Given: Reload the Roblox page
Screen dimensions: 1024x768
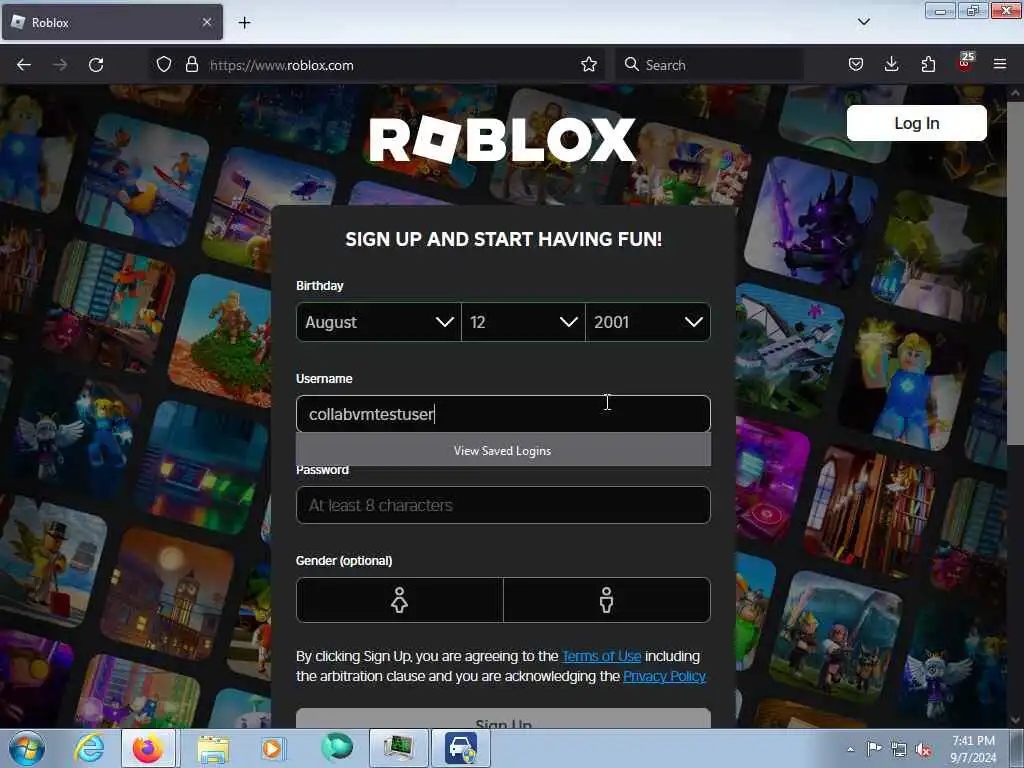Looking at the screenshot, I should tap(96, 65).
